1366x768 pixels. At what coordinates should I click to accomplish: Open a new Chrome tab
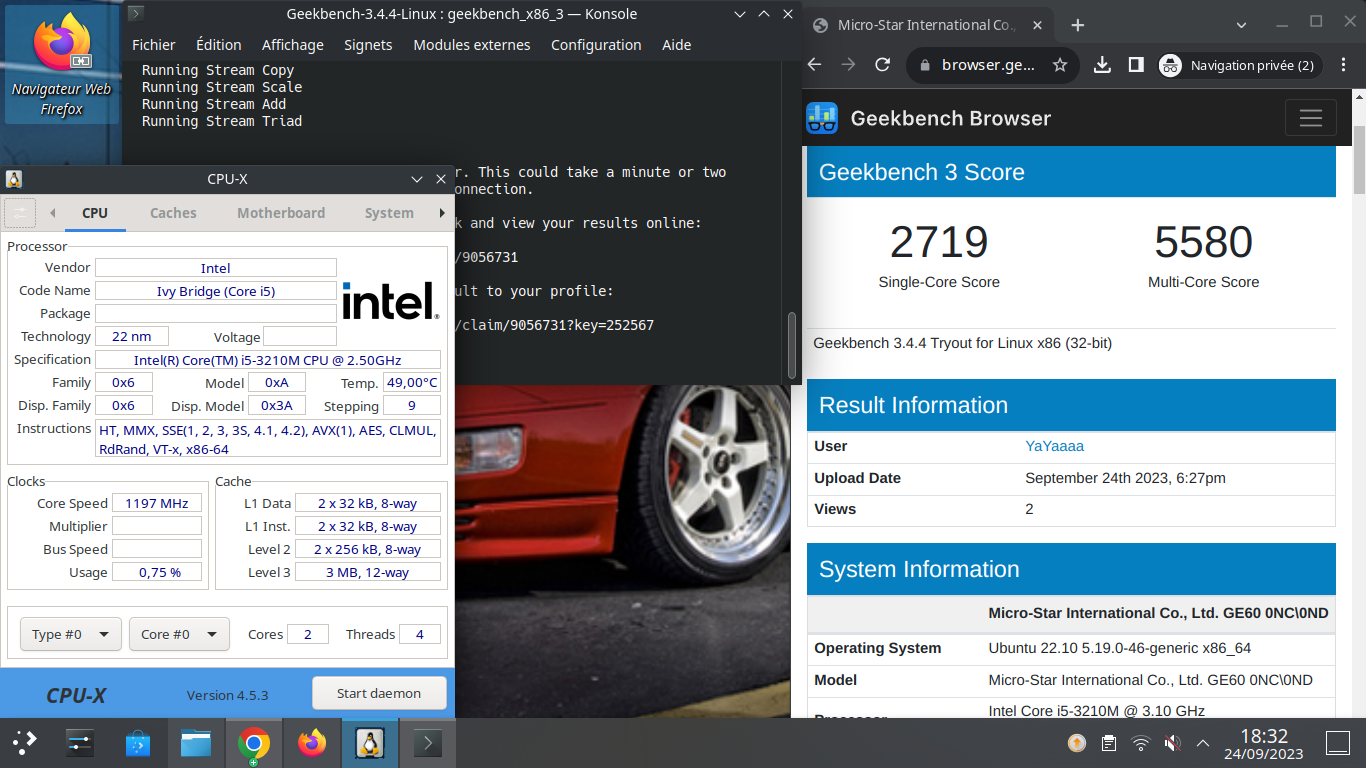pyautogui.click(x=1077, y=25)
